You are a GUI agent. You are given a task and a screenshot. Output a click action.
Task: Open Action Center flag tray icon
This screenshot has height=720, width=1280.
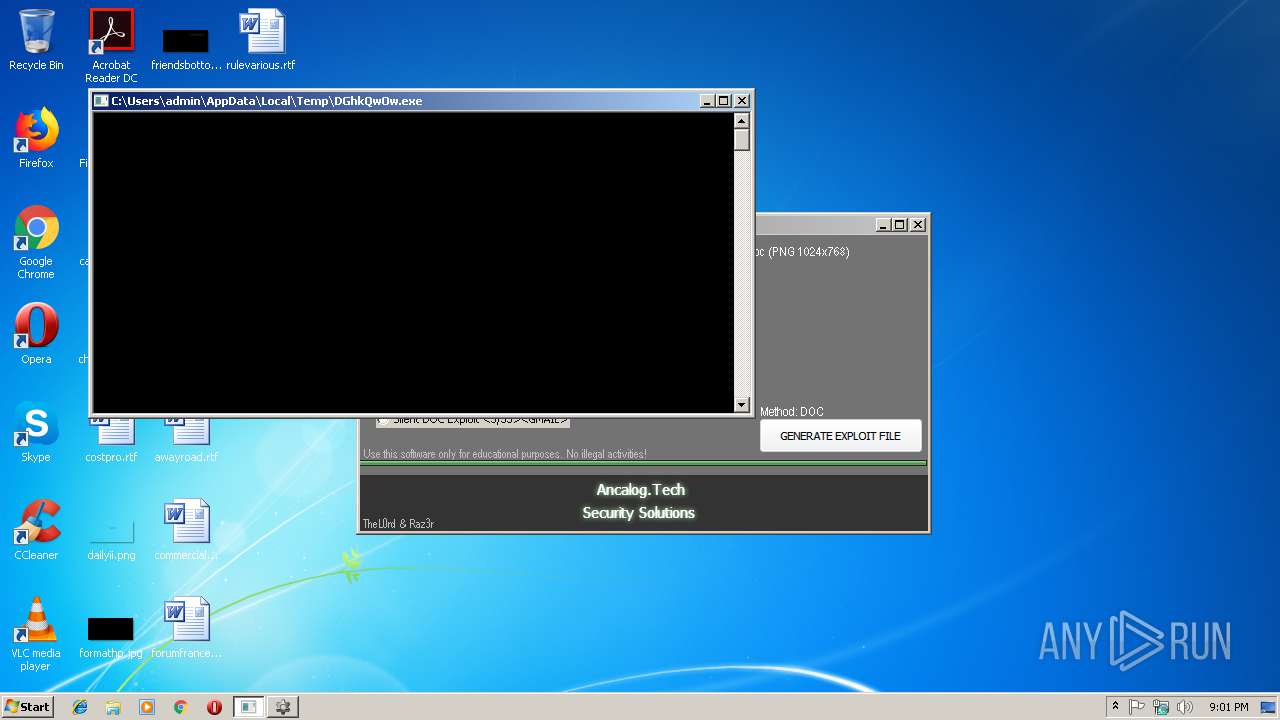pos(1137,707)
